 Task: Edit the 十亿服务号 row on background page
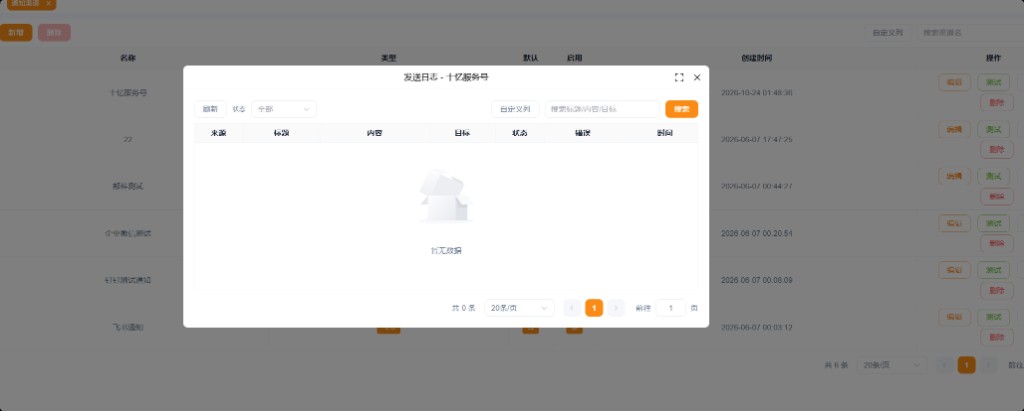pyautogui.click(x=954, y=82)
